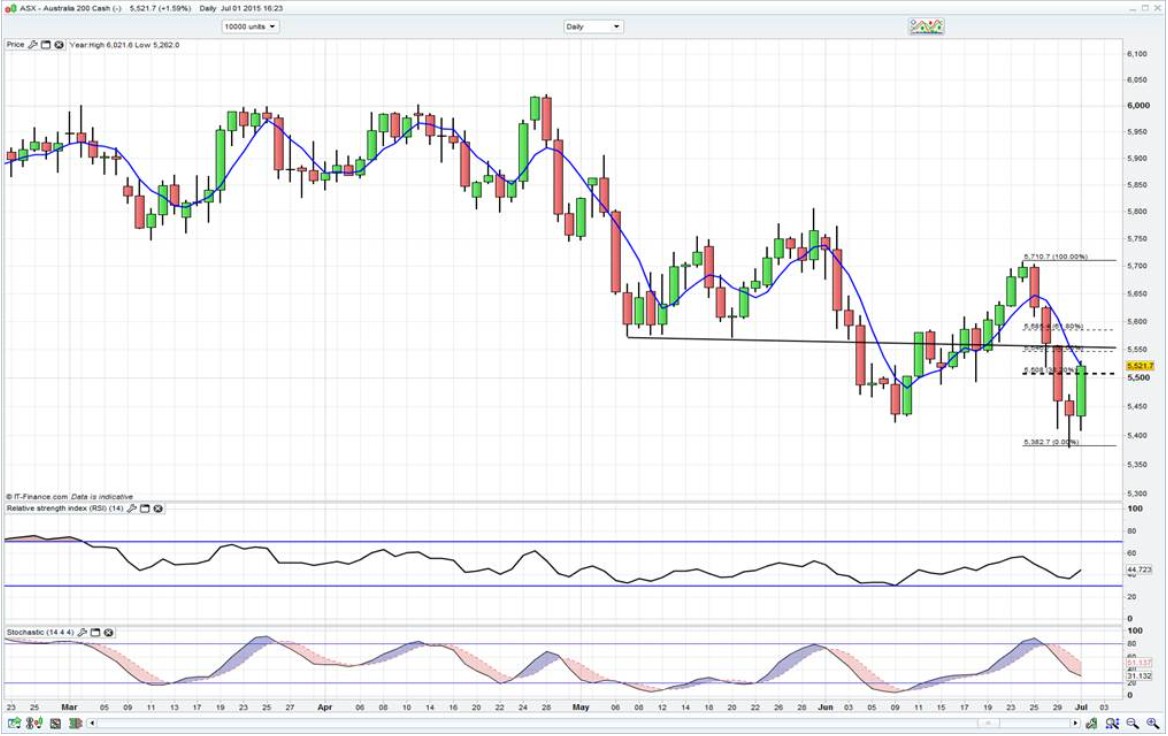Maximize the Relative strength index panel

coord(145,509)
